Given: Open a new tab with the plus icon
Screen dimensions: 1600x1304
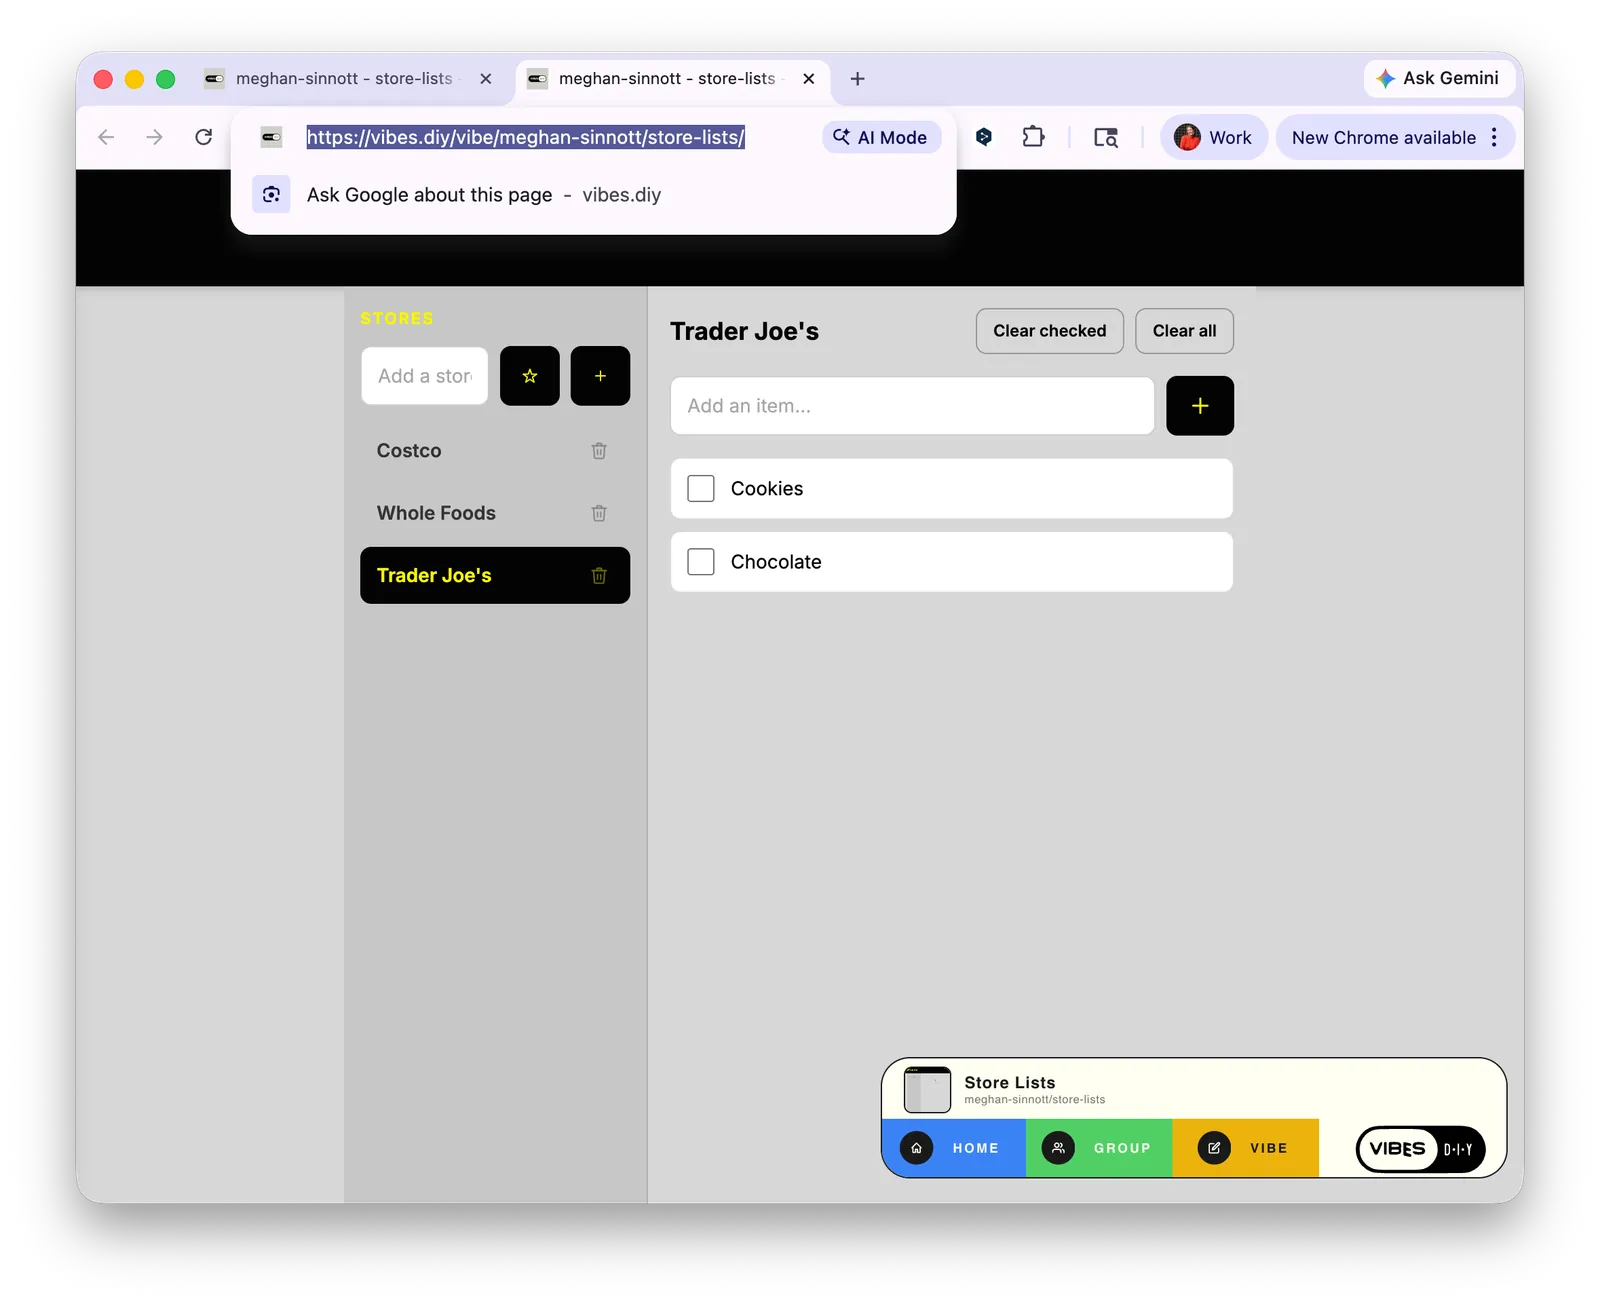Looking at the screenshot, I should (x=857, y=79).
